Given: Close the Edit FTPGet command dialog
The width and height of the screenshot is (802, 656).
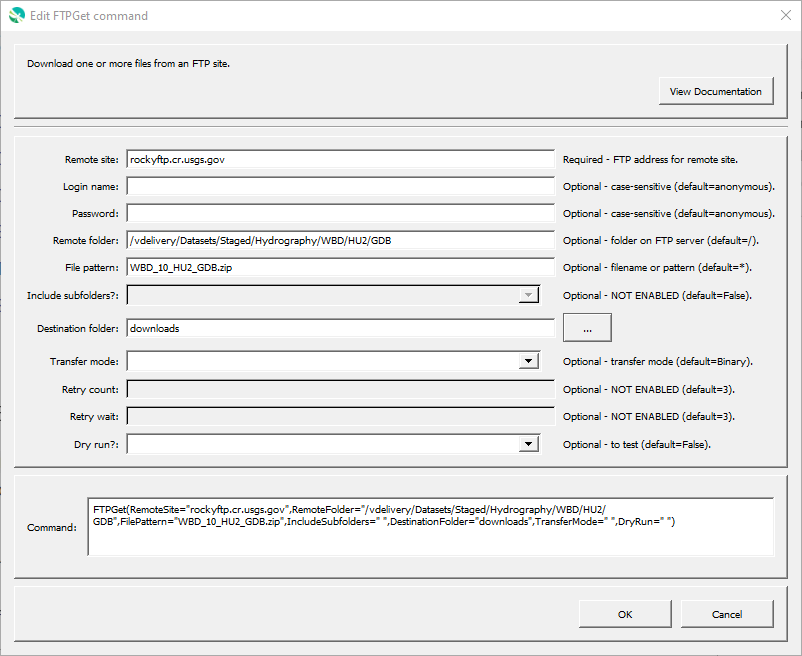Looking at the screenshot, I should [x=786, y=15].
